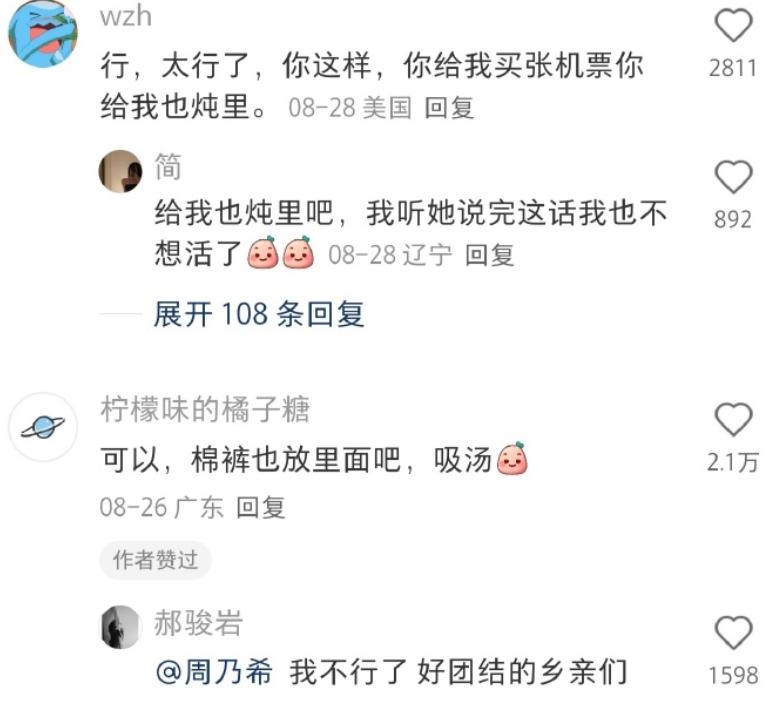
Task: Open the planet avatar of 柠檬味的橘子糖
Action: [x=43, y=427]
